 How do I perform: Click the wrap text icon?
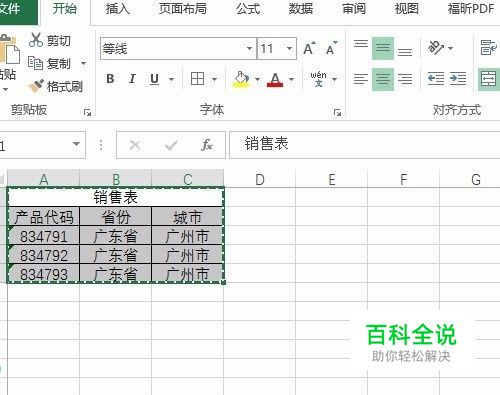(489, 48)
